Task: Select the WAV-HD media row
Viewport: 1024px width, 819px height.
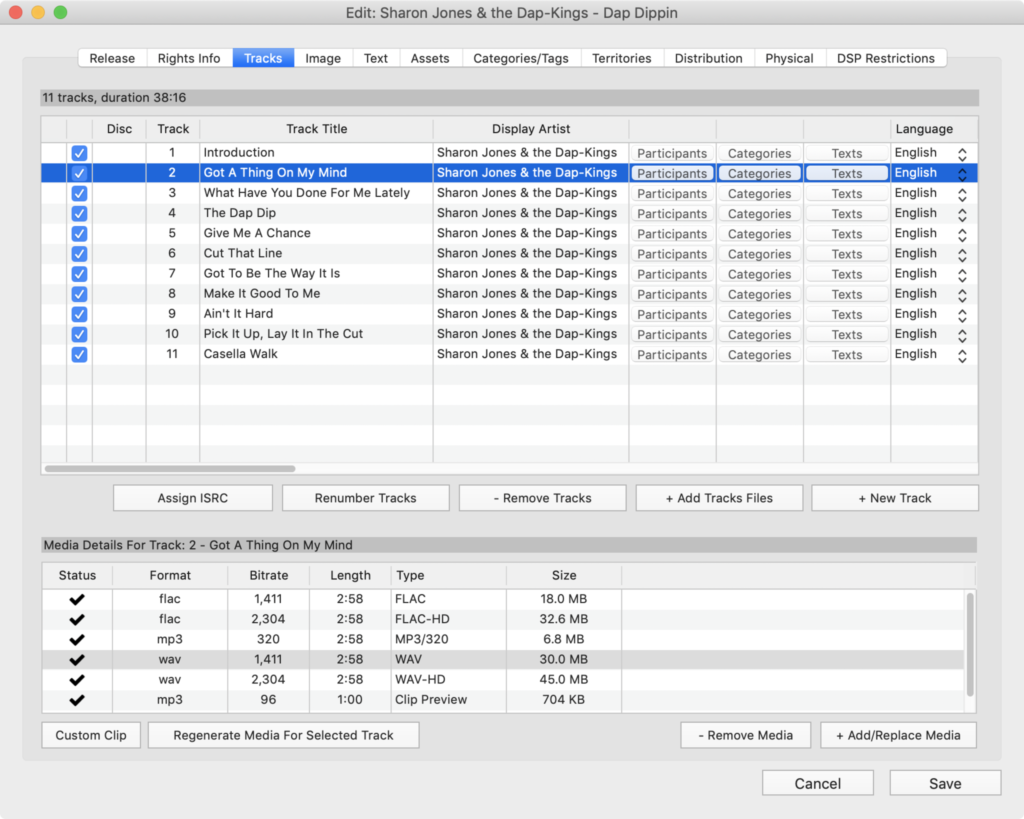Action: [504, 679]
